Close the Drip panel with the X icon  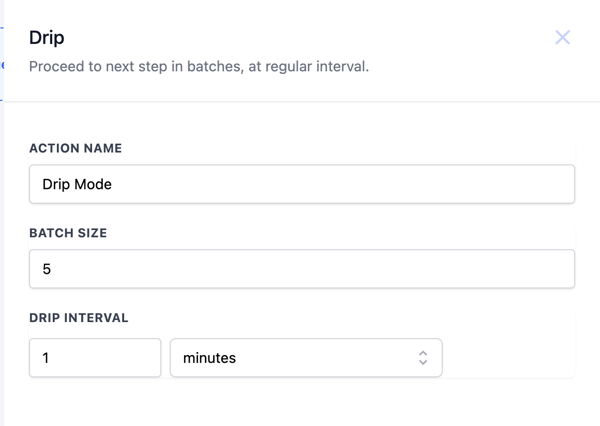(x=562, y=38)
